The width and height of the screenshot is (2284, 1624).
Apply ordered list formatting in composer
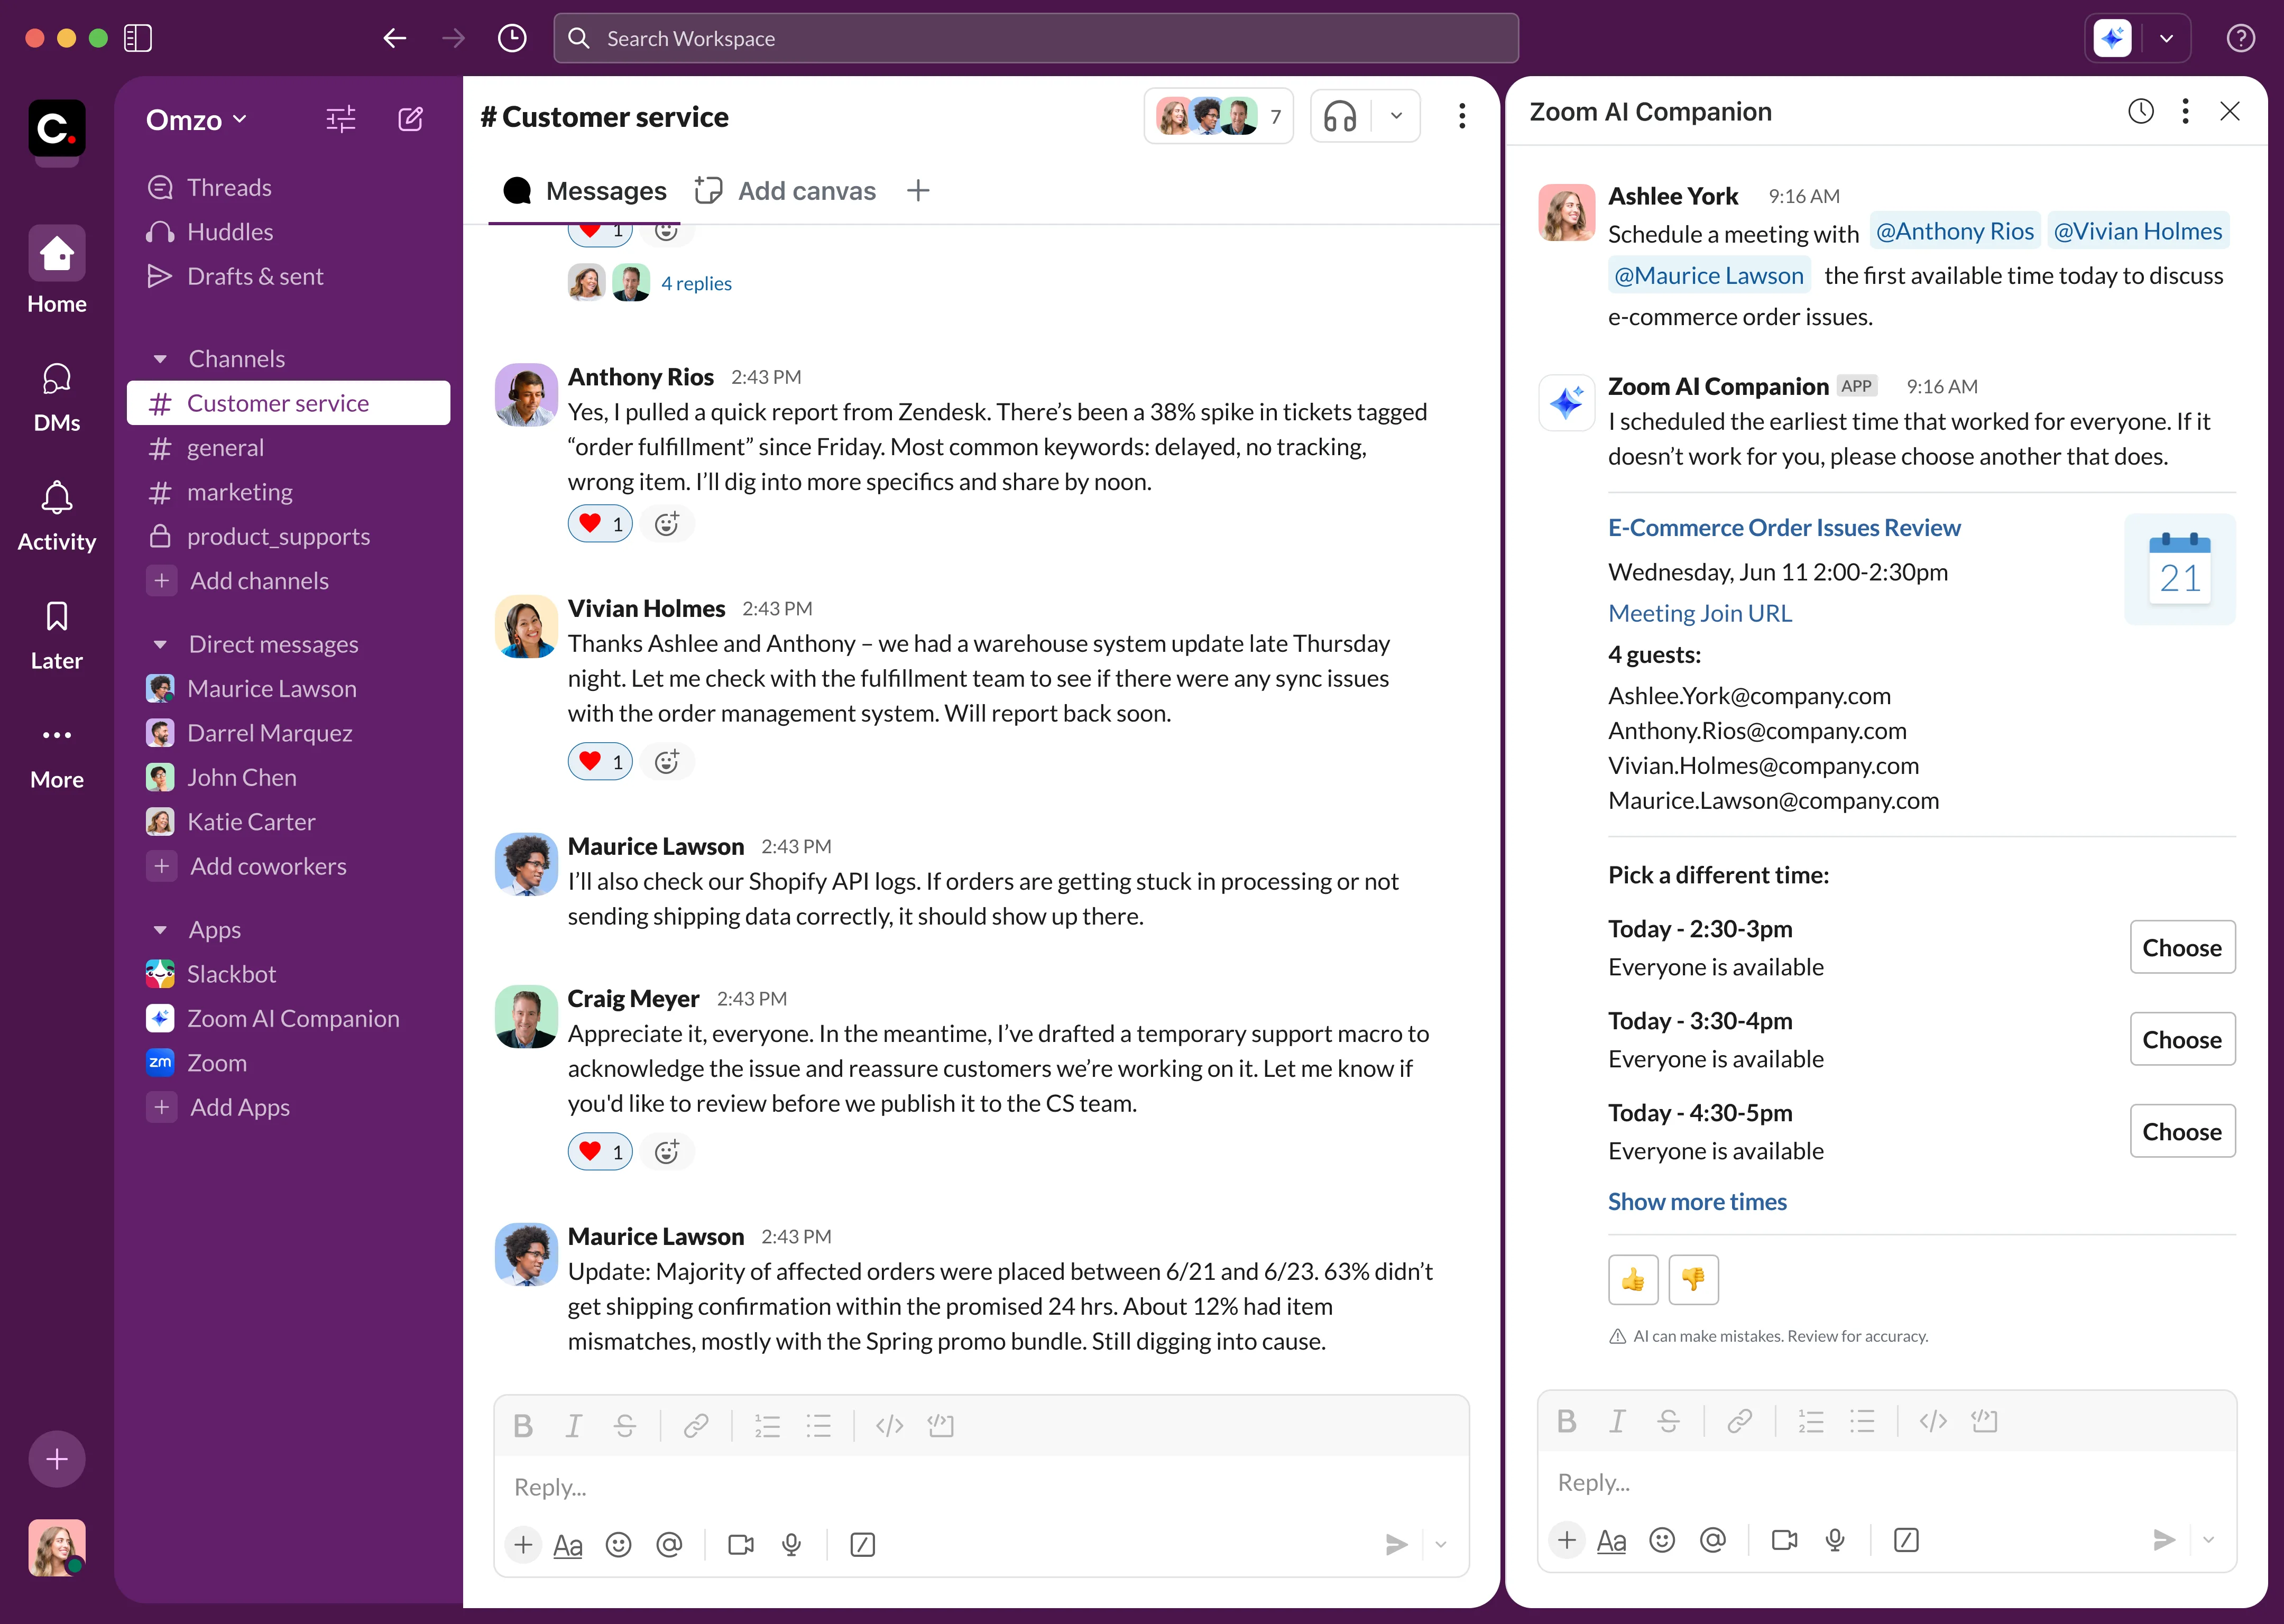point(767,1425)
